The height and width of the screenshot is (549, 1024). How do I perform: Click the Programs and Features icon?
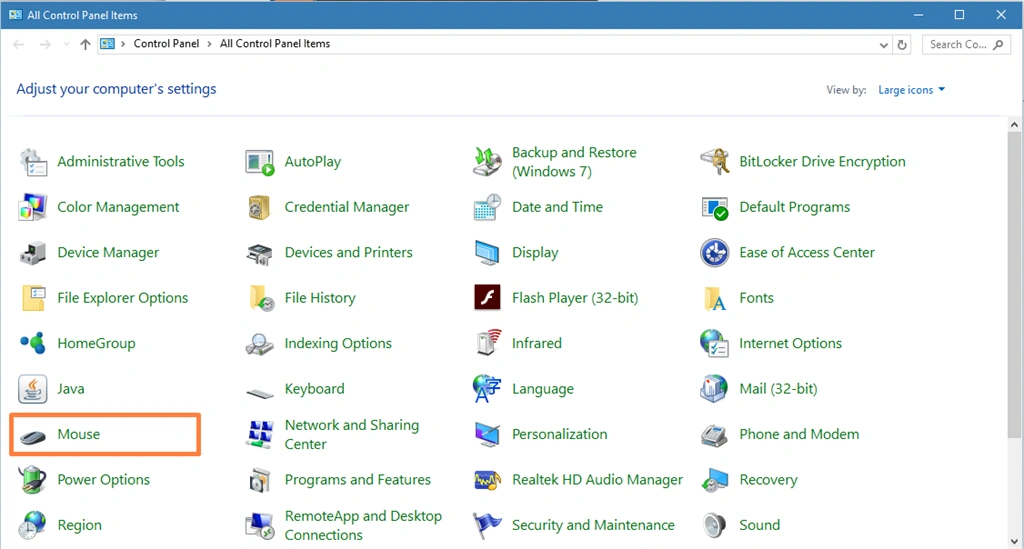pos(260,480)
